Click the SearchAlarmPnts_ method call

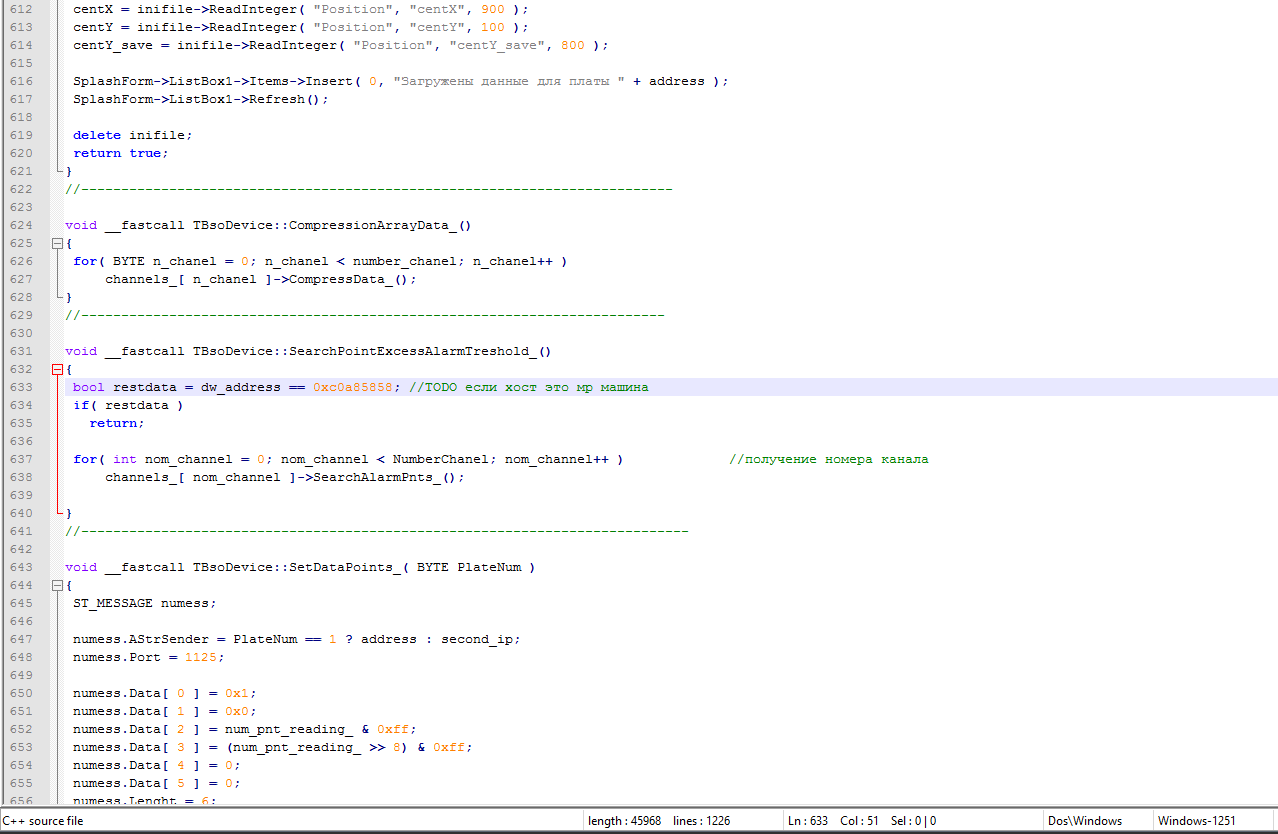(x=372, y=477)
